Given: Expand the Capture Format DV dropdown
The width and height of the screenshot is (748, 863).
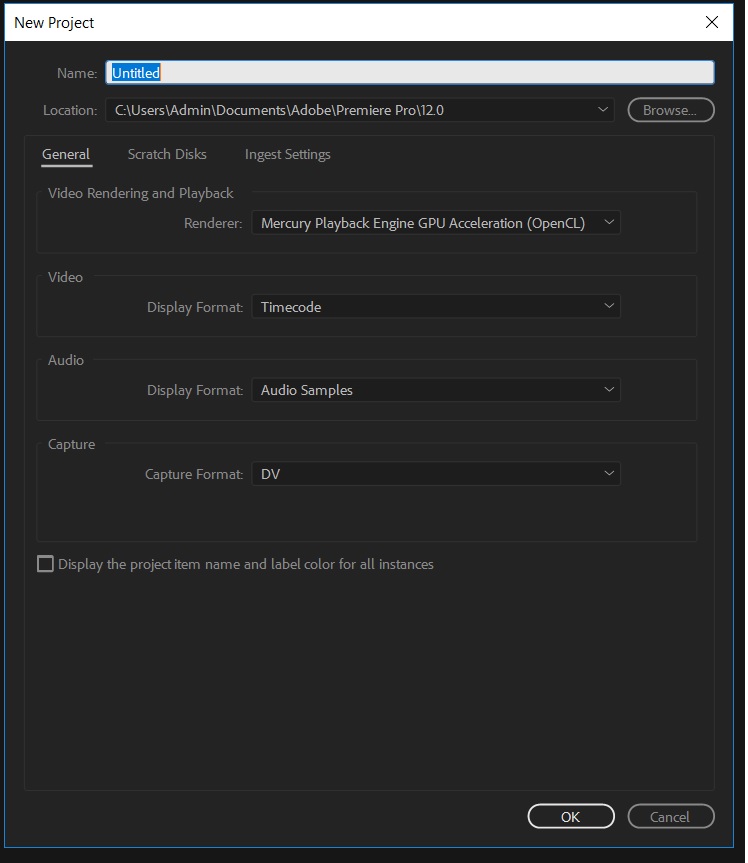Looking at the screenshot, I should (435, 474).
